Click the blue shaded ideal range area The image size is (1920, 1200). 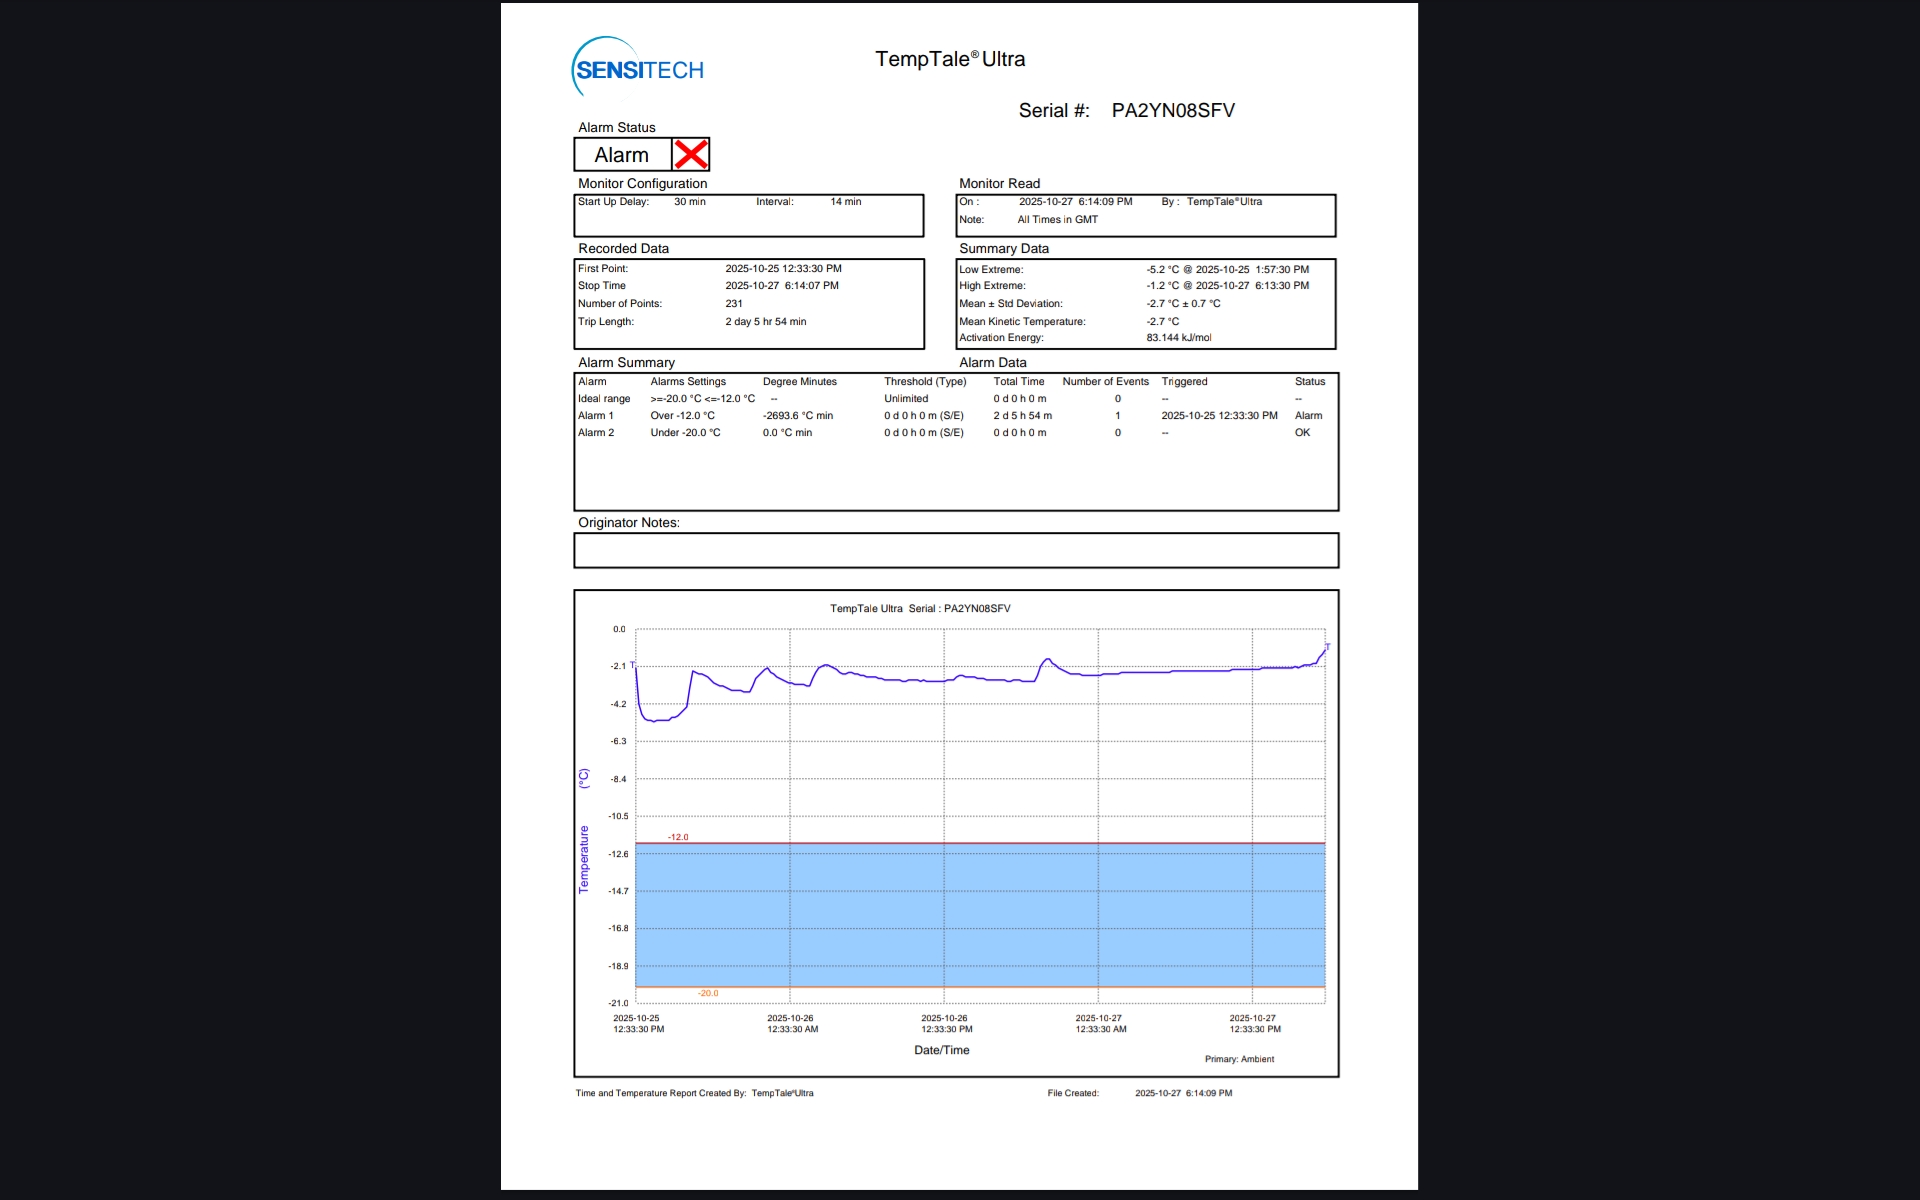[x=980, y=915]
